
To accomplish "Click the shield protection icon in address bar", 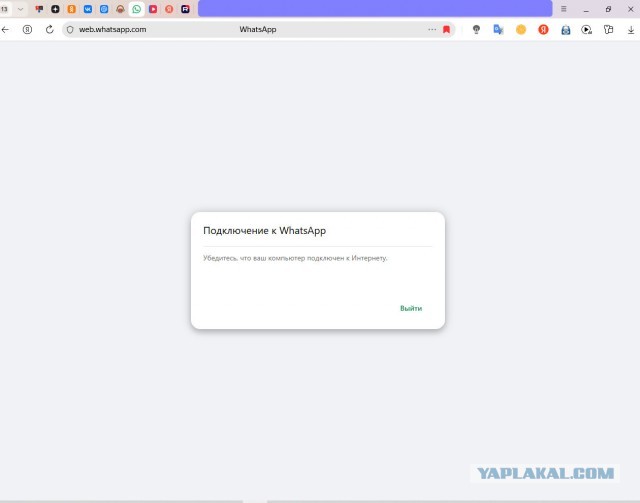I will 70,29.
